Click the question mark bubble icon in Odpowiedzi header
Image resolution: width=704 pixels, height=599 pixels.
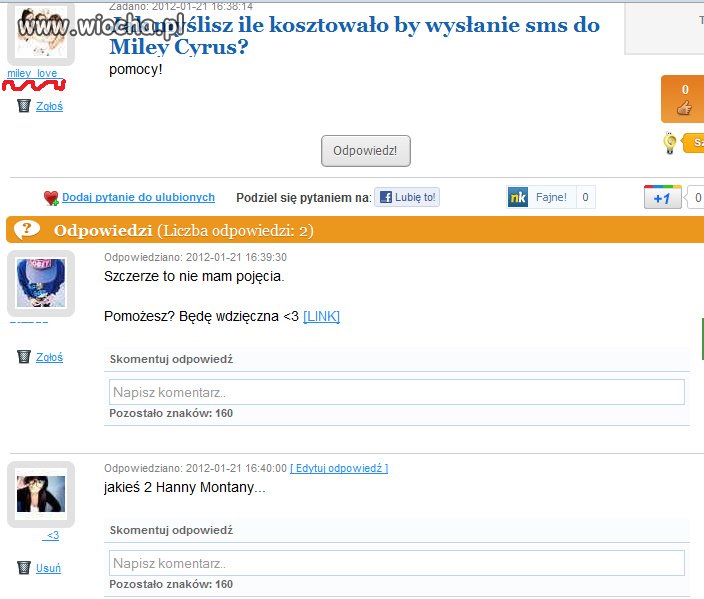tap(27, 229)
